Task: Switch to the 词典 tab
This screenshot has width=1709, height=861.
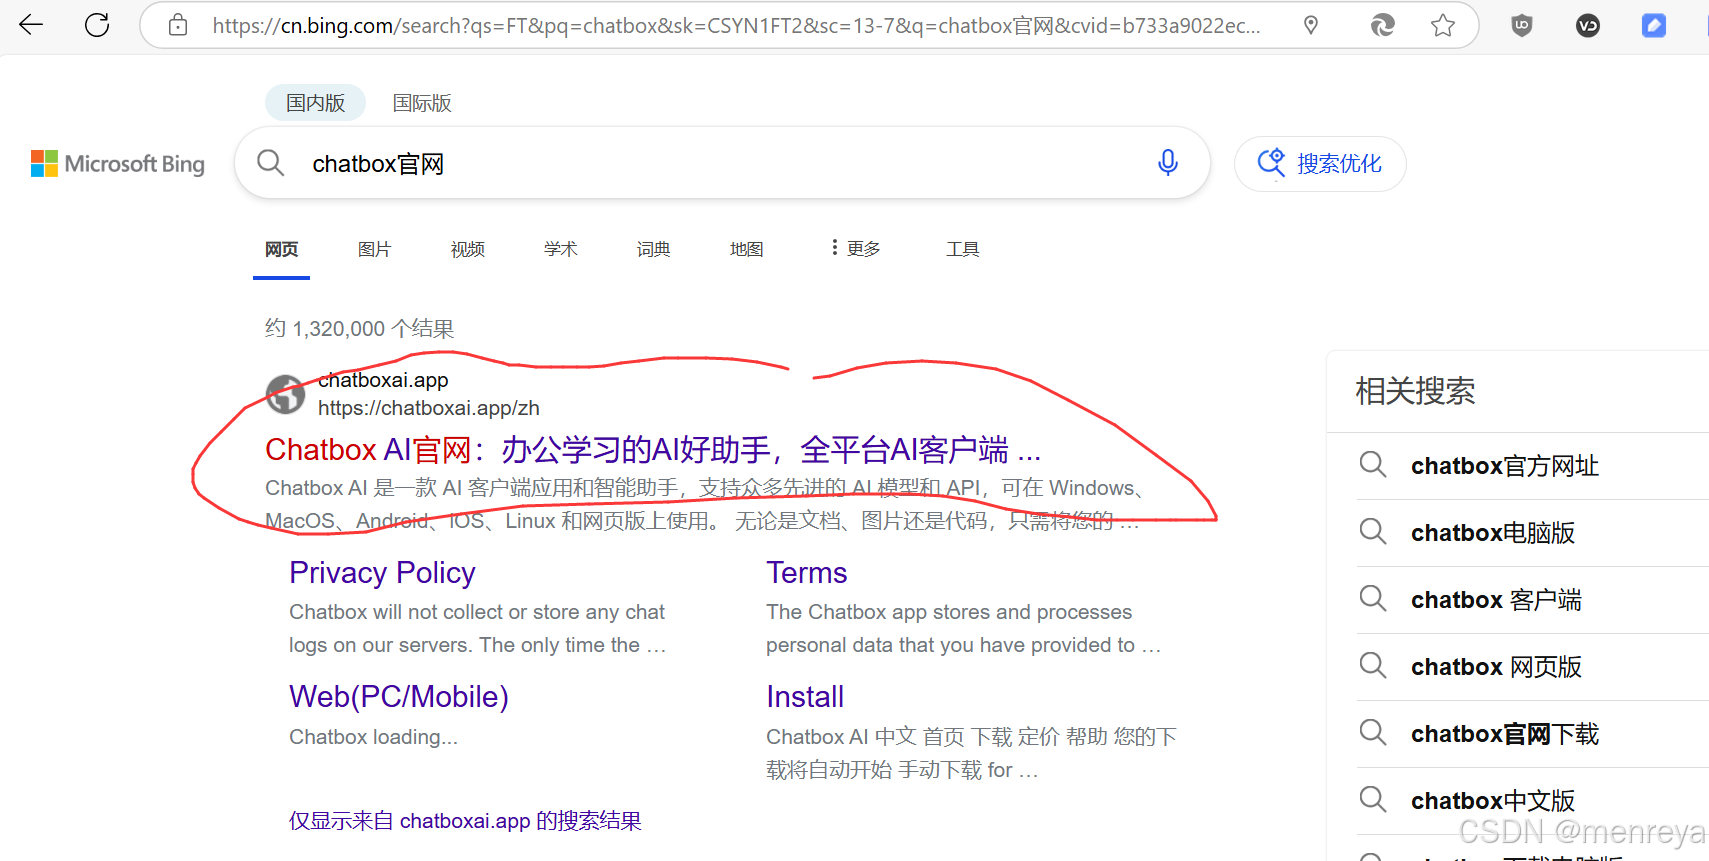Action: (653, 249)
